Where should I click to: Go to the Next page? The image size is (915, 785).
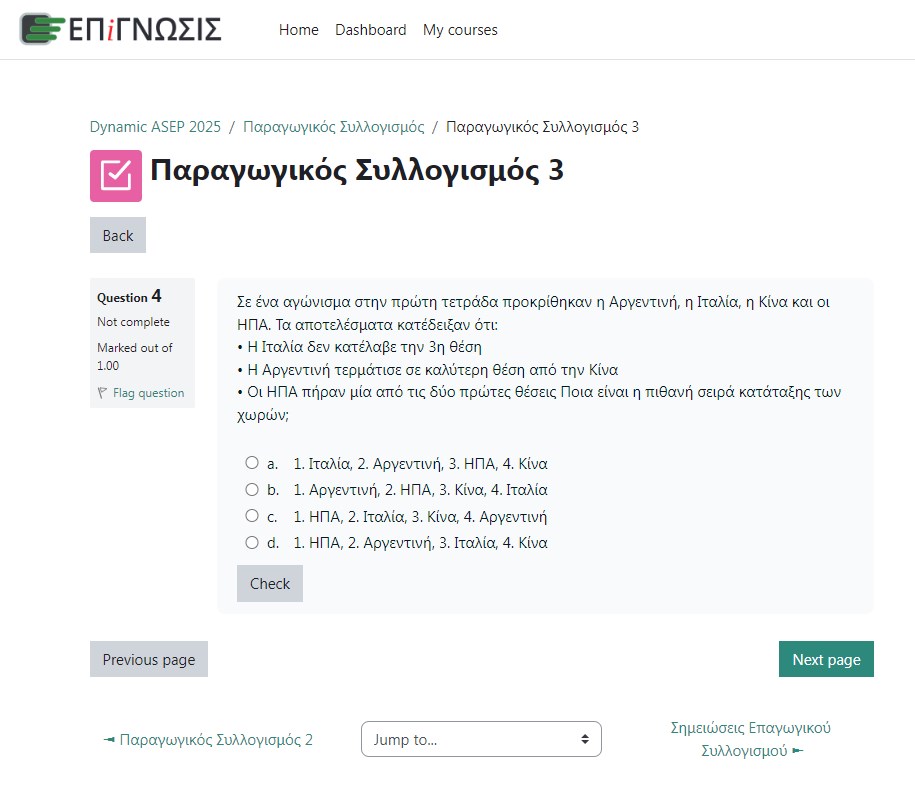pos(826,659)
